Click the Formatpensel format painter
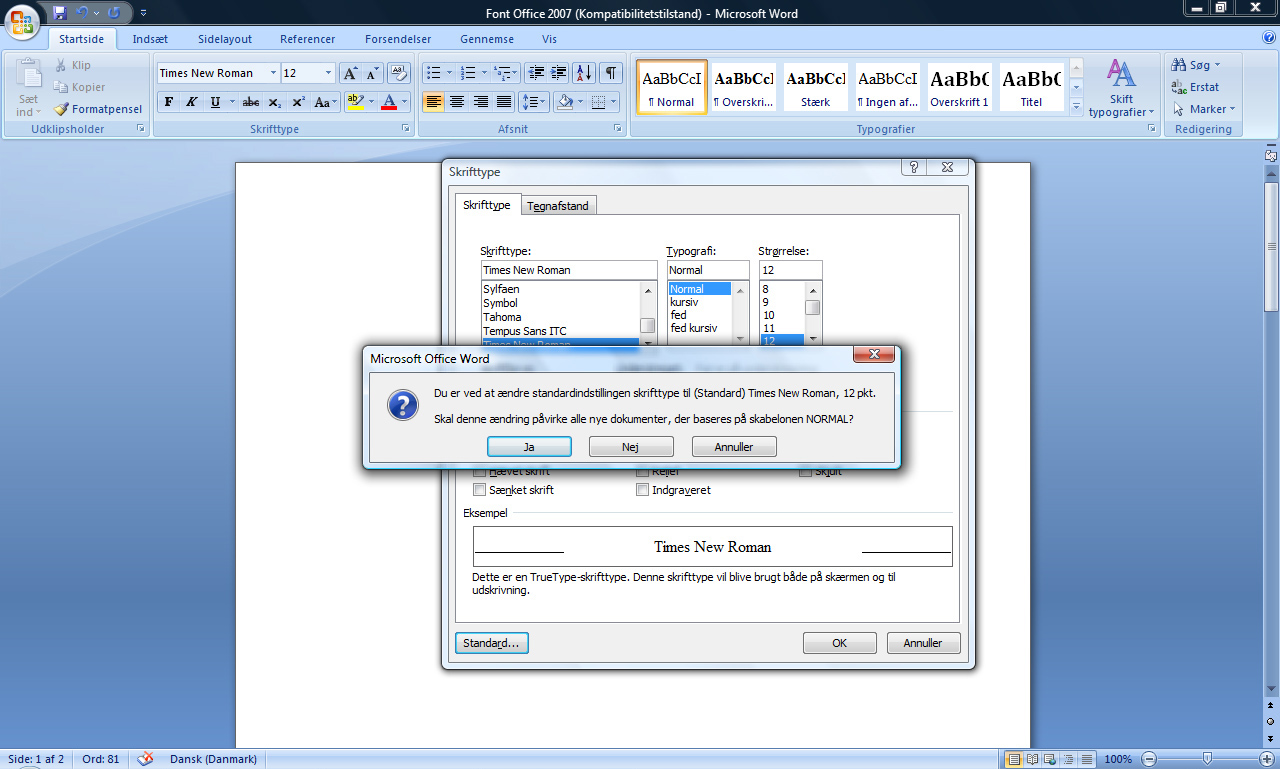 click(x=98, y=109)
